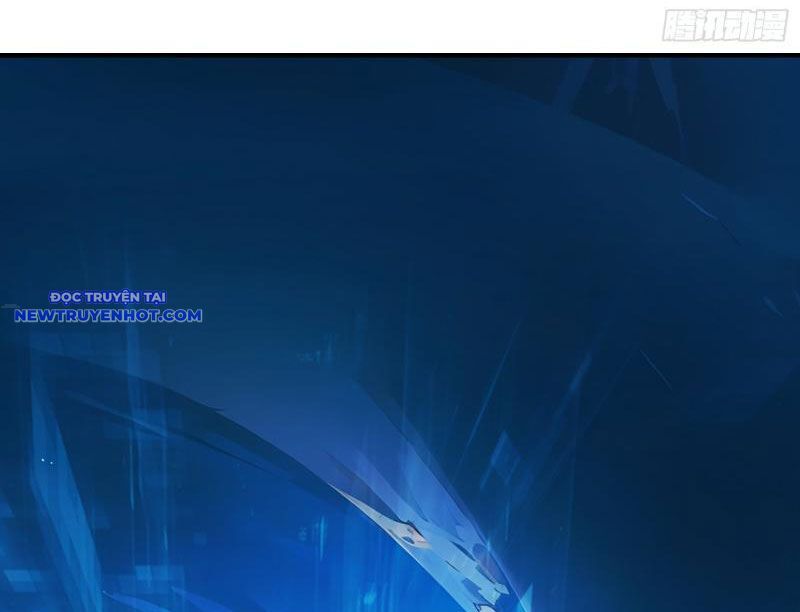800x612 pixels.
Task: Click the small gray mark beside NEWTRUYENHOT
Action: click(9, 306)
